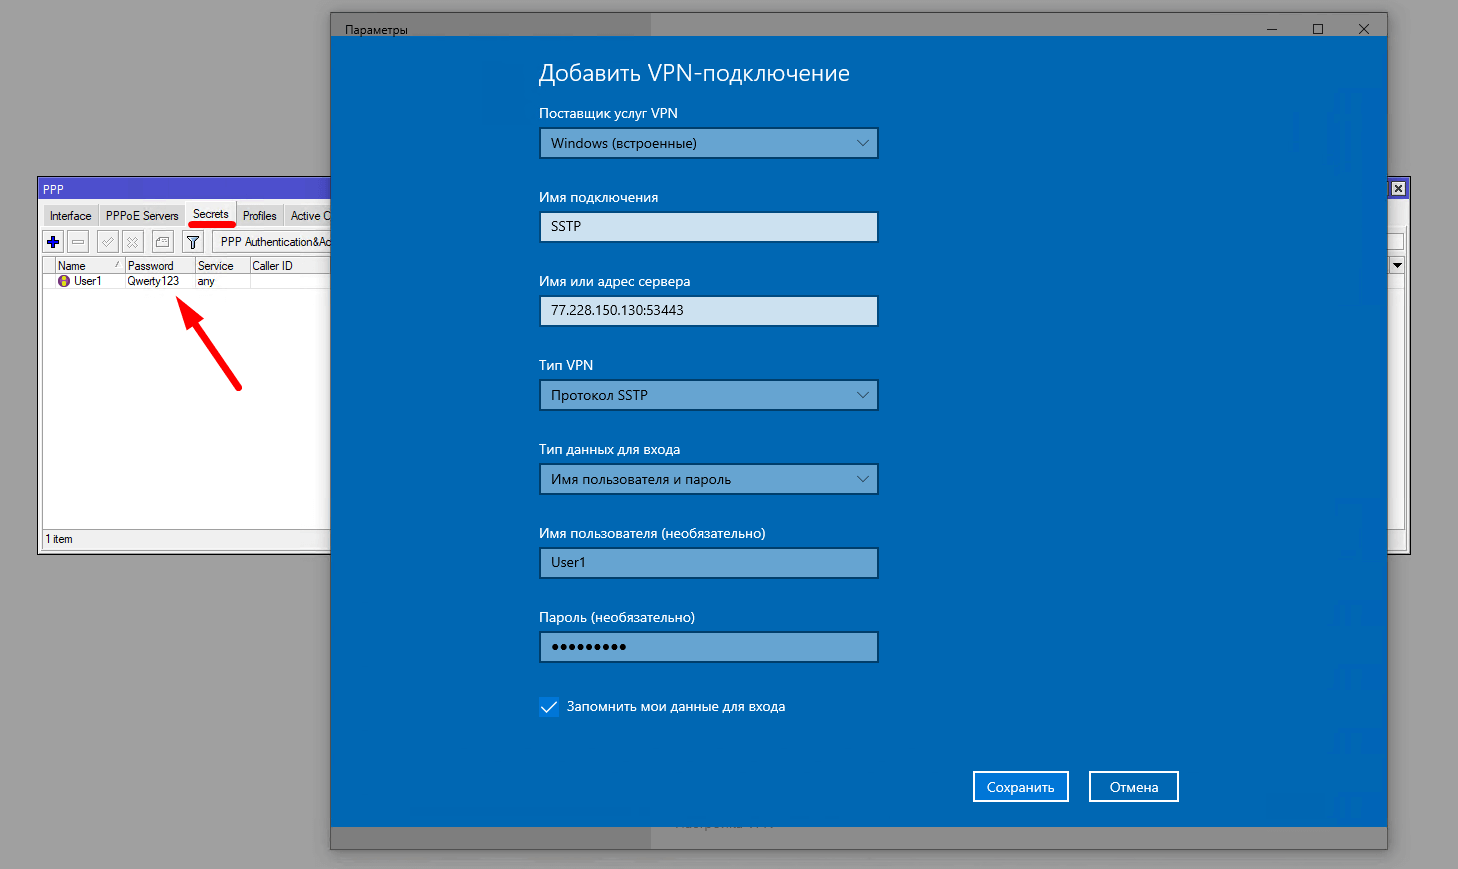The image size is (1458, 869).
Task: Minimize the Параметры window
Action: 1272,29
